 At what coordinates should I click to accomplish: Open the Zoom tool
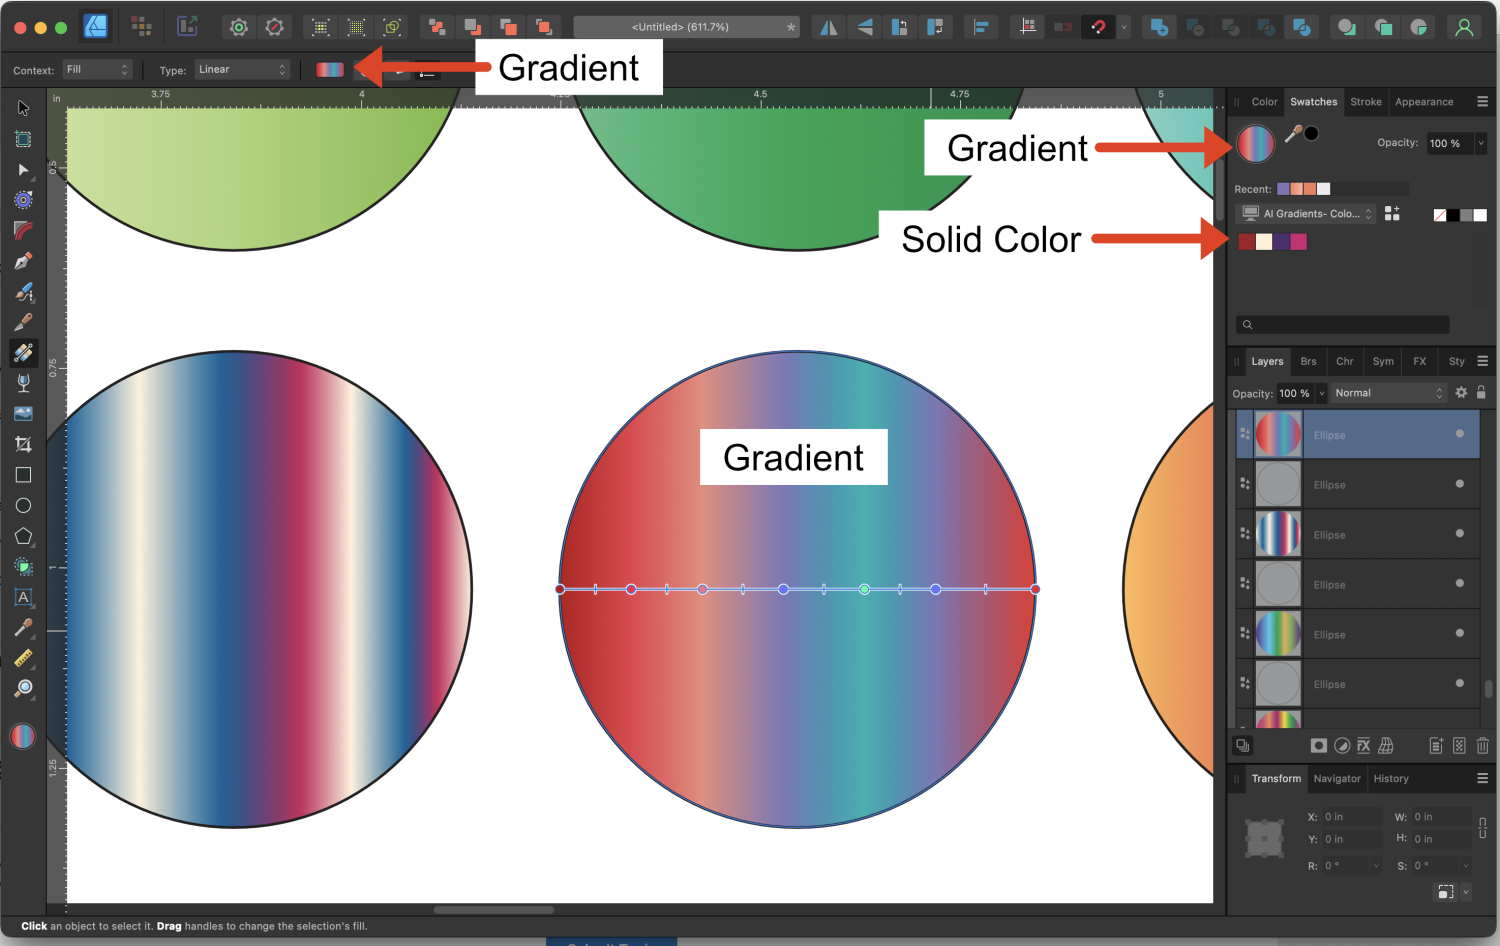pyautogui.click(x=22, y=688)
